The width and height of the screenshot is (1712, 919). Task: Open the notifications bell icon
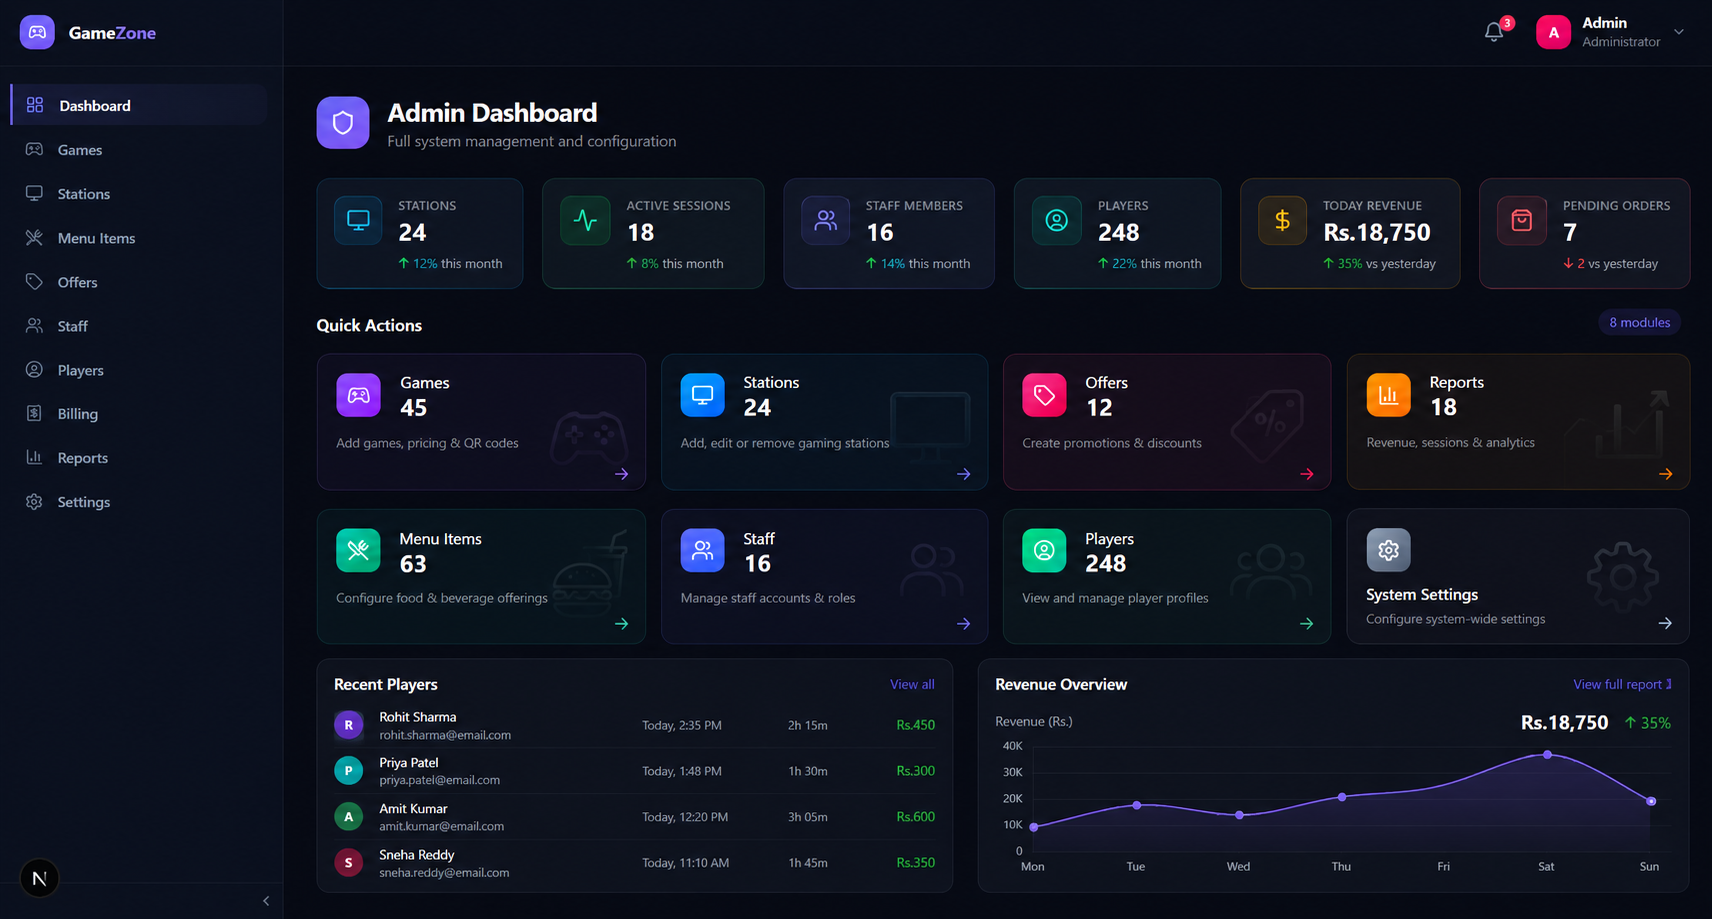pyautogui.click(x=1494, y=32)
